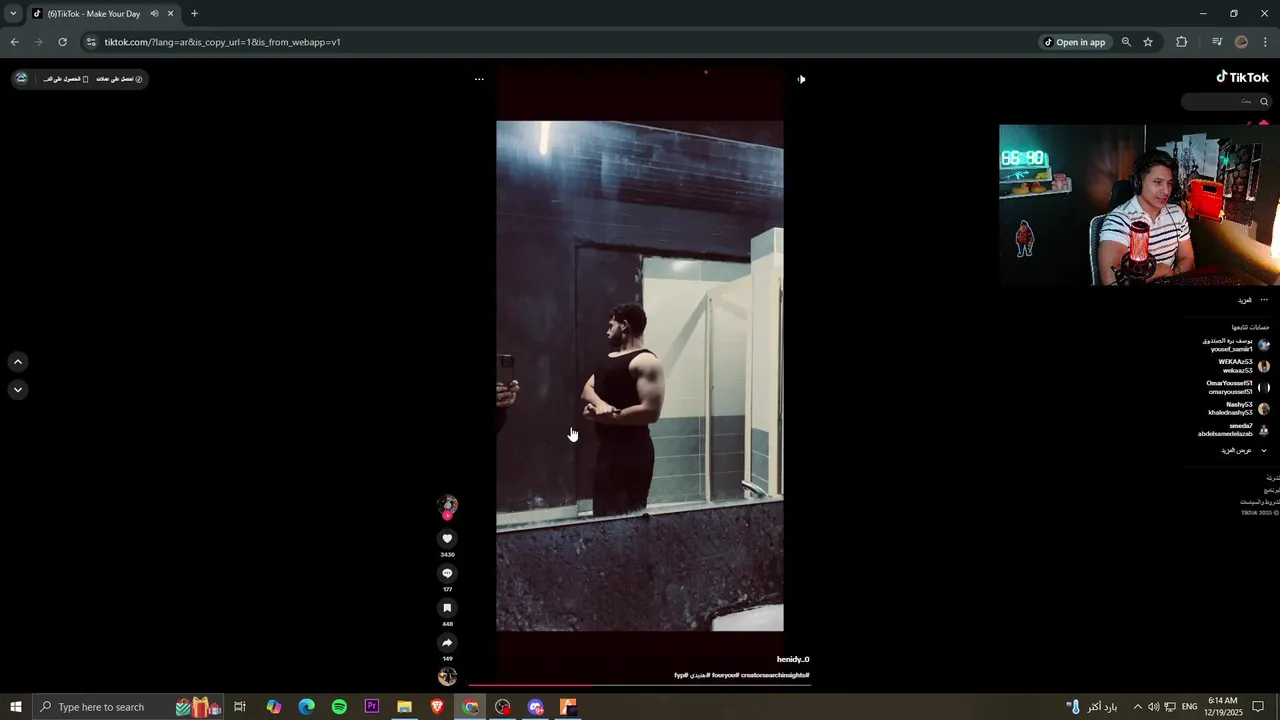This screenshot has height=720, width=1280.
Task: Share the video using the arrow icon
Action: [x=447, y=643]
